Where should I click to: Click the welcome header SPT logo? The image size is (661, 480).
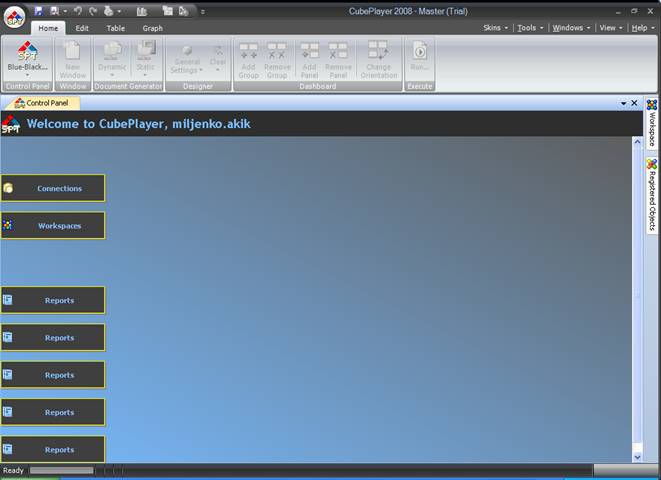coord(11,124)
